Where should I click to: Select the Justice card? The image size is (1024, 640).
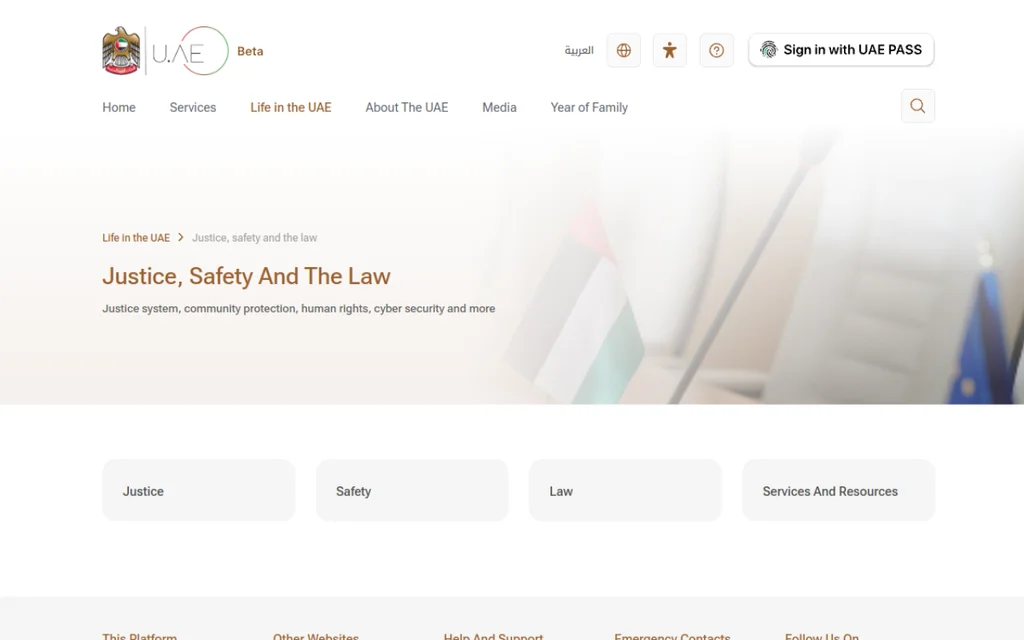199,490
